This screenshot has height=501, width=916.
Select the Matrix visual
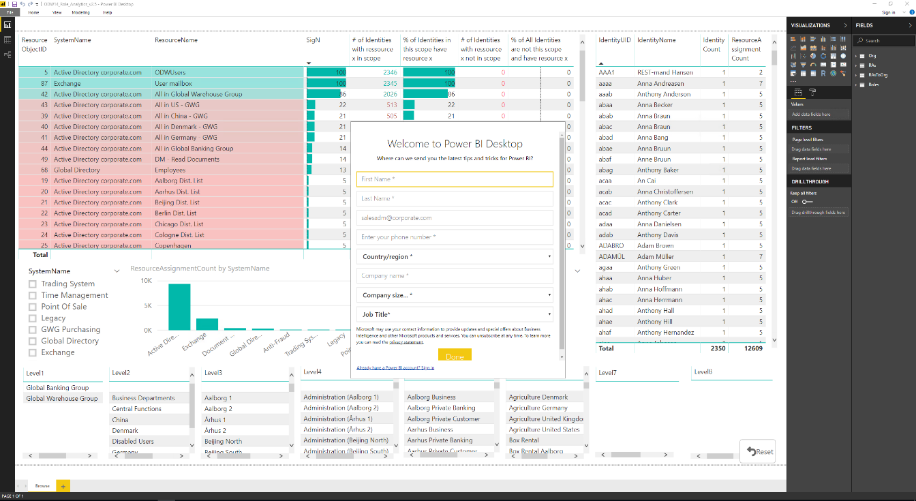click(x=813, y=73)
